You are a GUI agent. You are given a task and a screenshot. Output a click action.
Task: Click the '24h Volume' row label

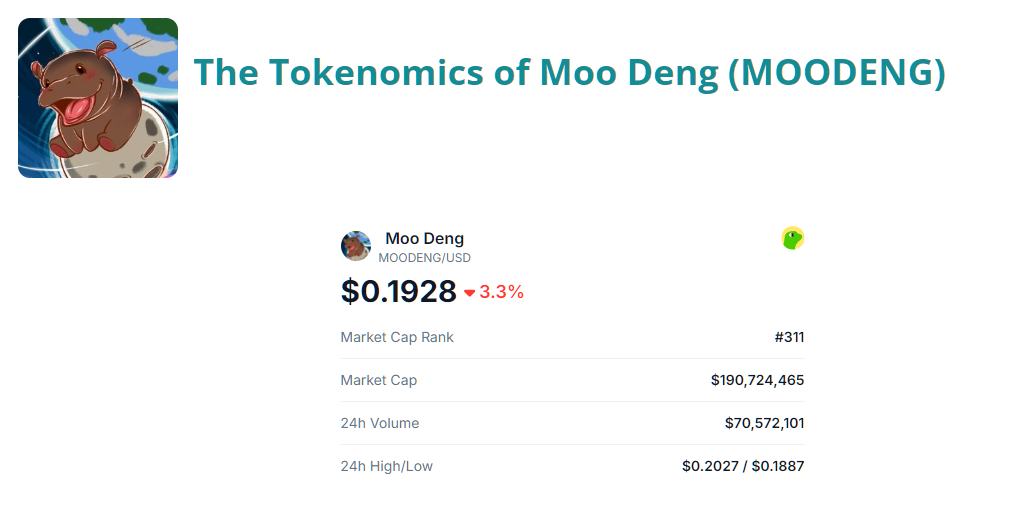(x=379, y=423)
